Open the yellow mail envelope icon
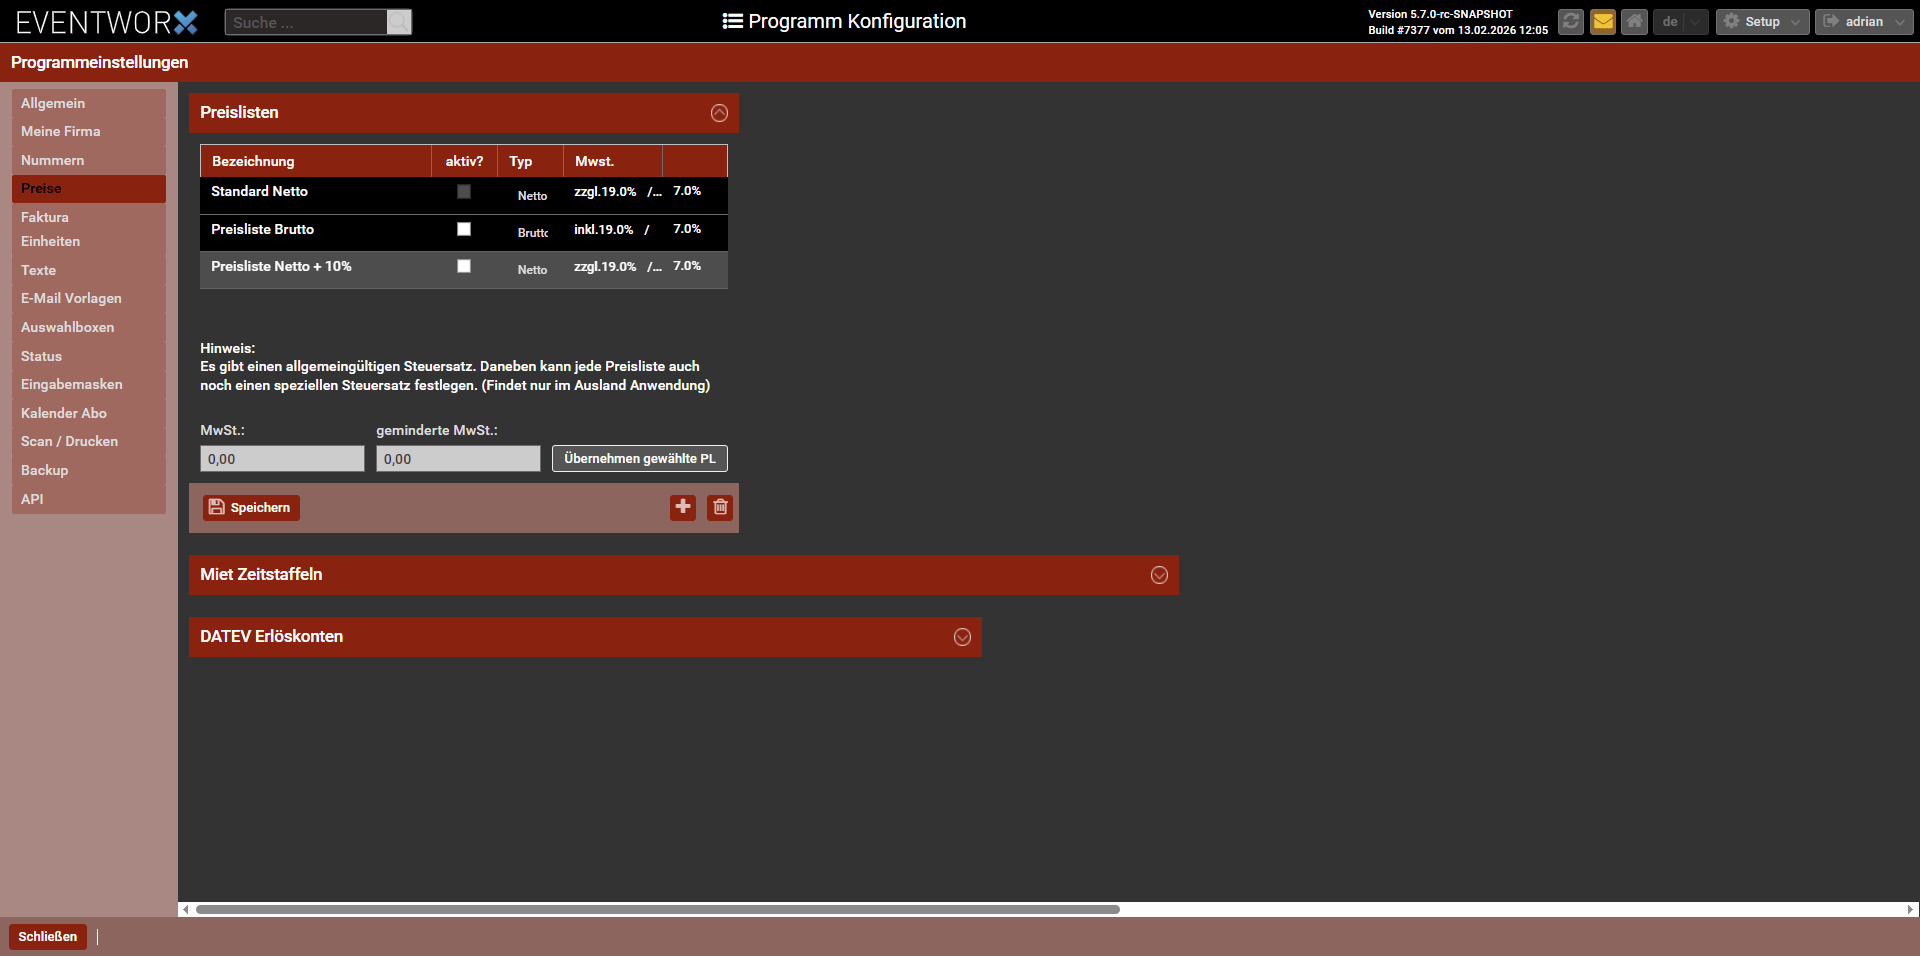 [x=1603, y=21]
